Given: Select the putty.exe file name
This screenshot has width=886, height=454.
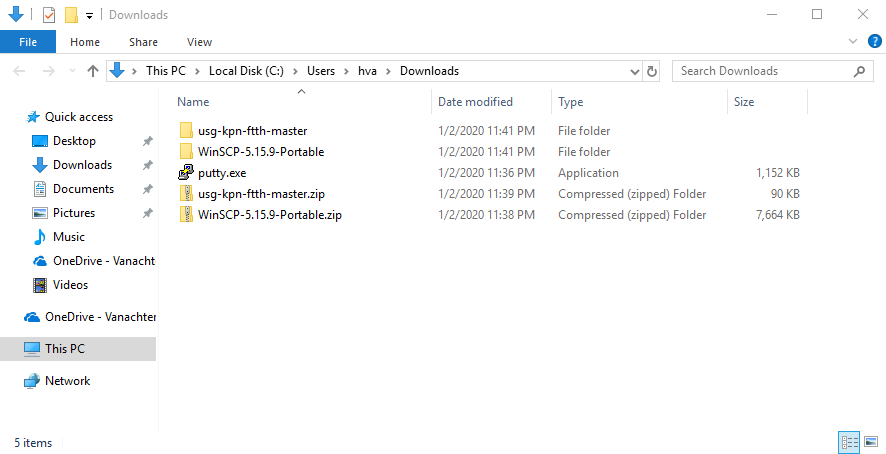Looking at the screenshot, I should pos(222,173).
